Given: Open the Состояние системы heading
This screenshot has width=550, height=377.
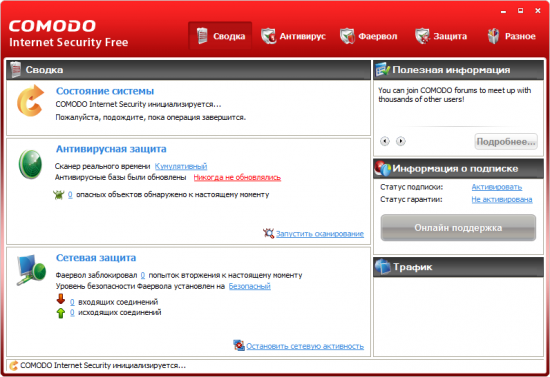Looking at the screenshot, I should pyautogui.click(x=105, y=91).
